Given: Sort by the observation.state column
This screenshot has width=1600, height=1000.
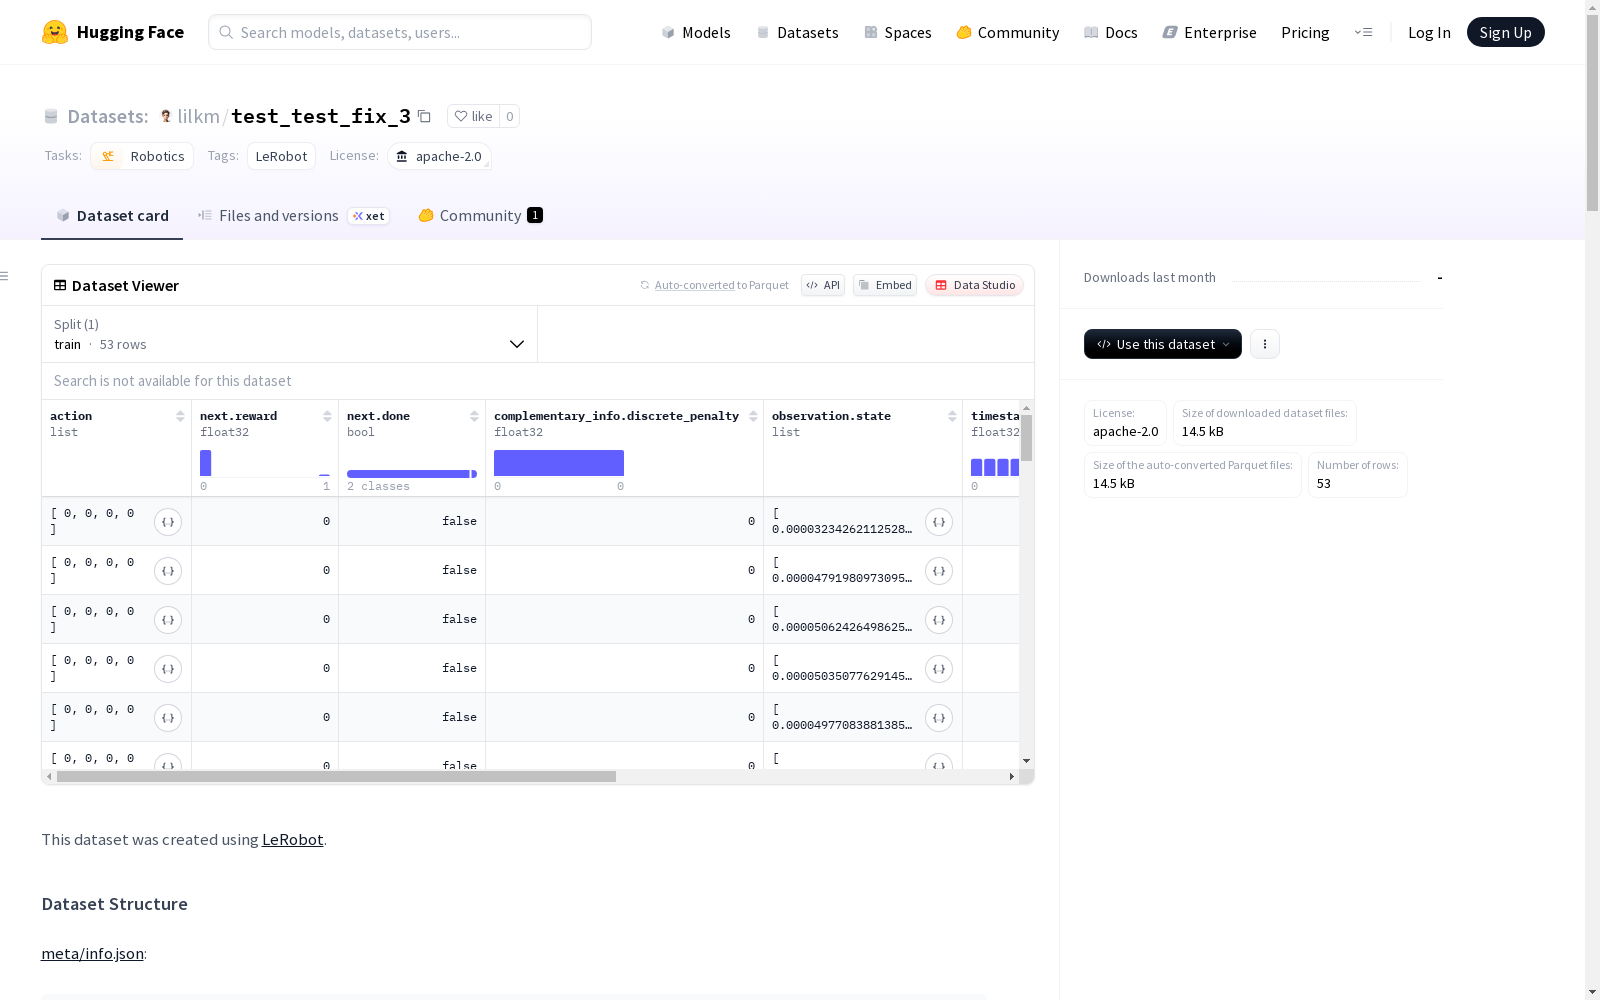Looking at the screenshot, I should [x=952, y=416].
